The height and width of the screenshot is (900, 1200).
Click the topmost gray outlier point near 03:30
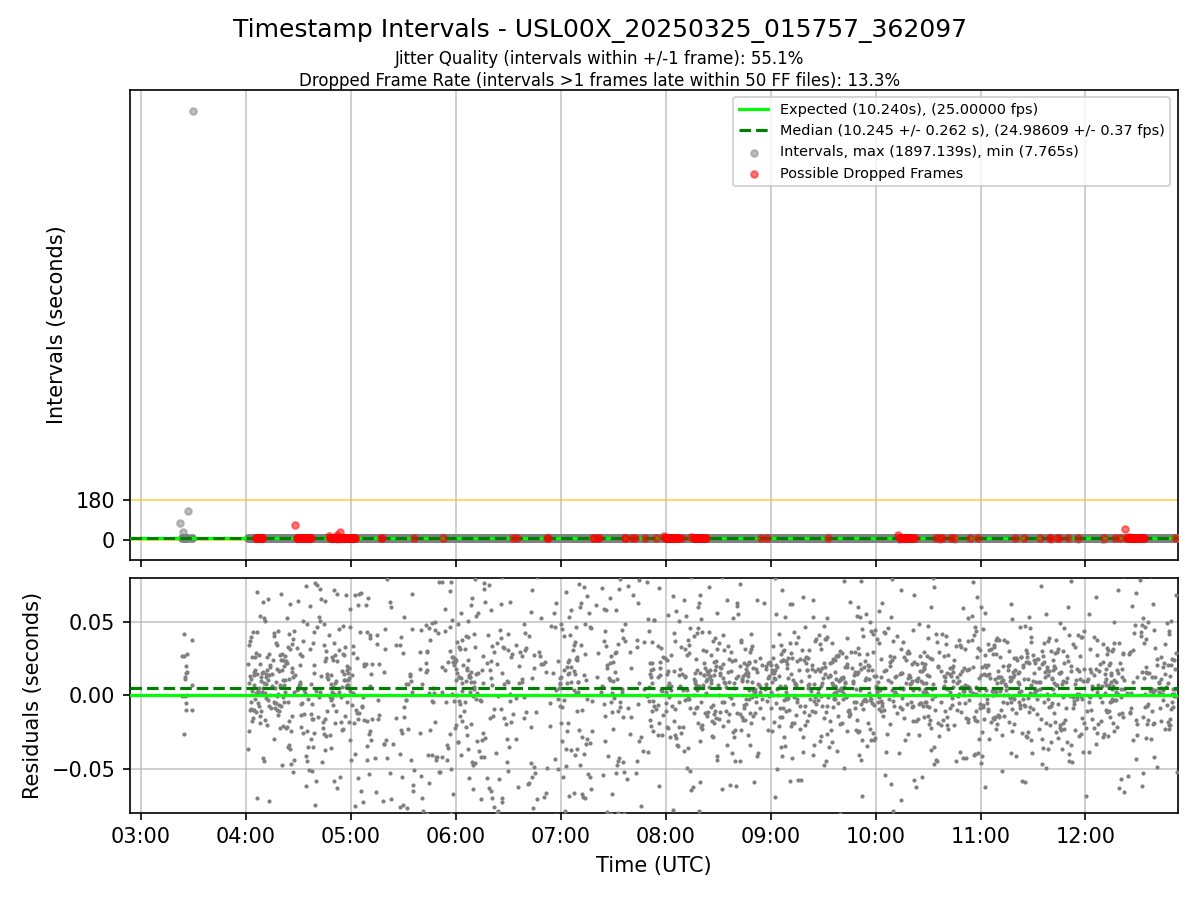coord(193,111)
